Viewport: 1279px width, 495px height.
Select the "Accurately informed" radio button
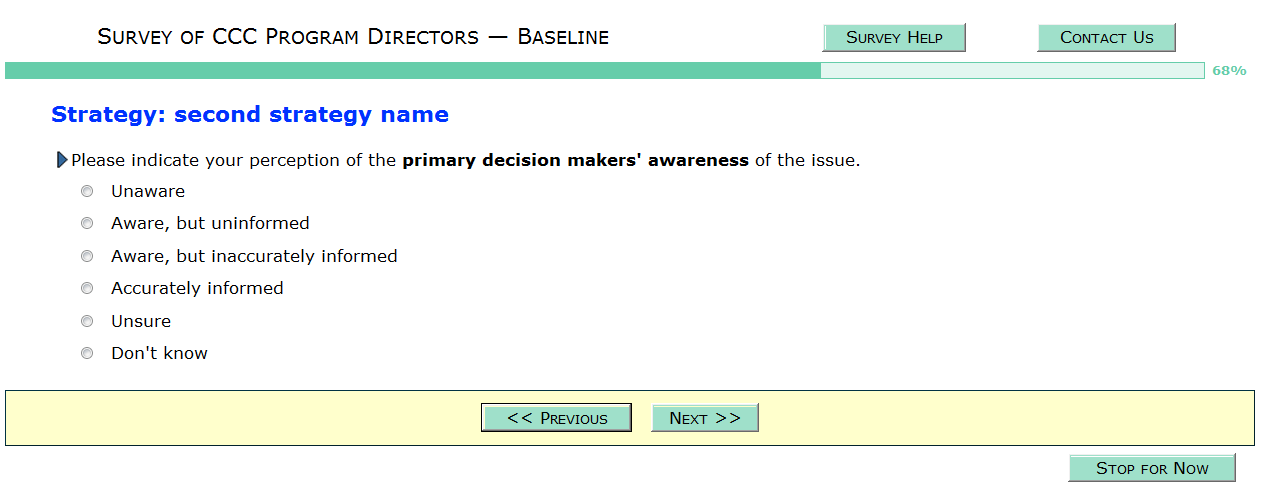pos(87,288)
